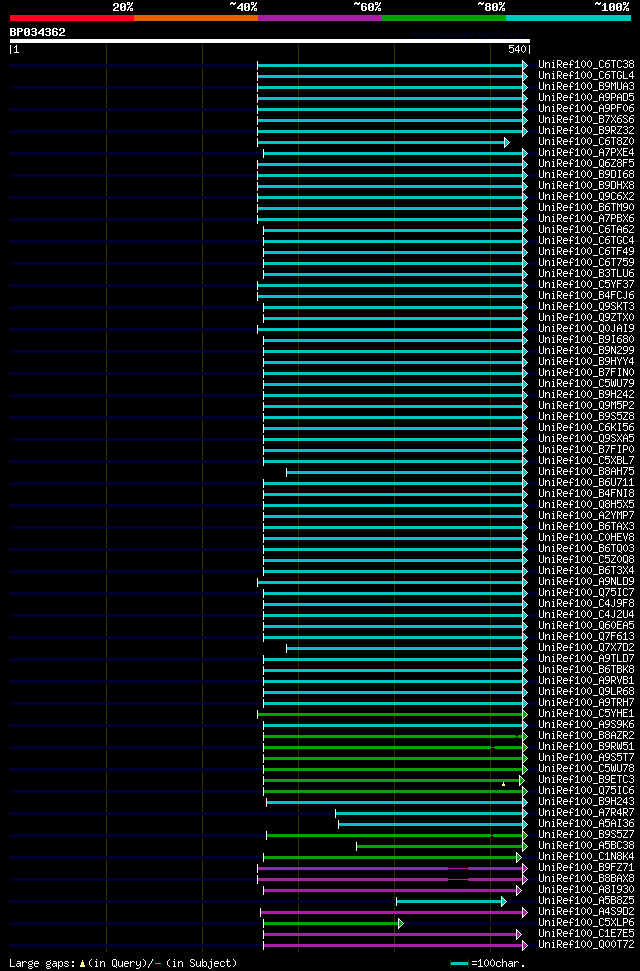The width and height of the screenshot is (640, 971).
Task: Select hit label UniRef100_B3TLU6
Action: tap(586, 274)
